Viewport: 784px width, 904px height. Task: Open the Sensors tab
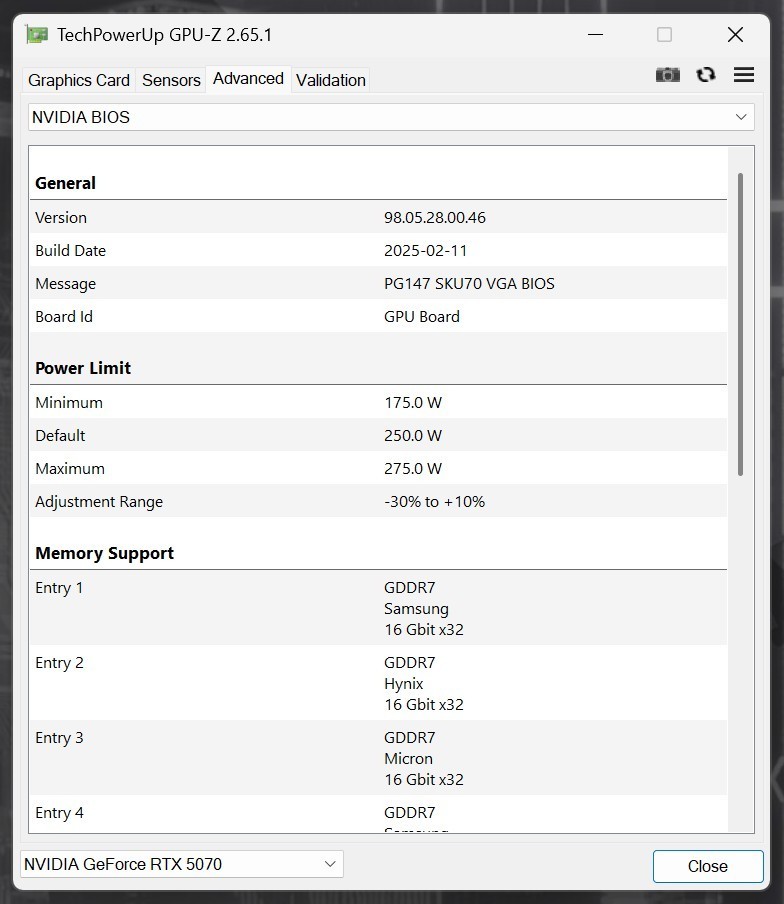click(170, 80)
